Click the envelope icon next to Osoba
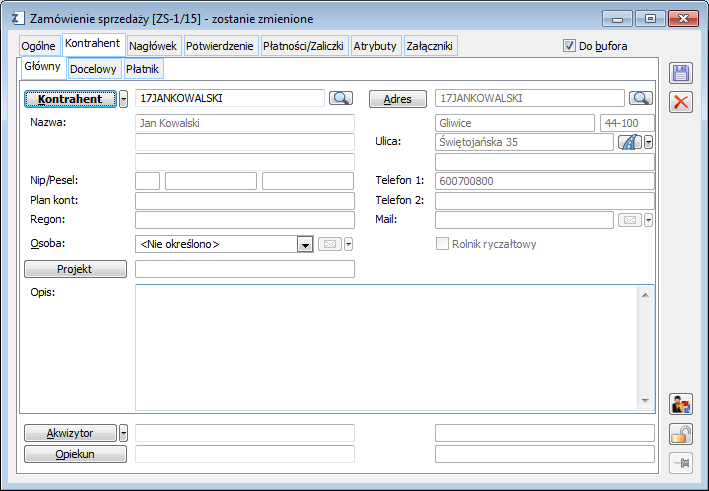The width and height of the screenshot is (709, 491). (330, 244)
